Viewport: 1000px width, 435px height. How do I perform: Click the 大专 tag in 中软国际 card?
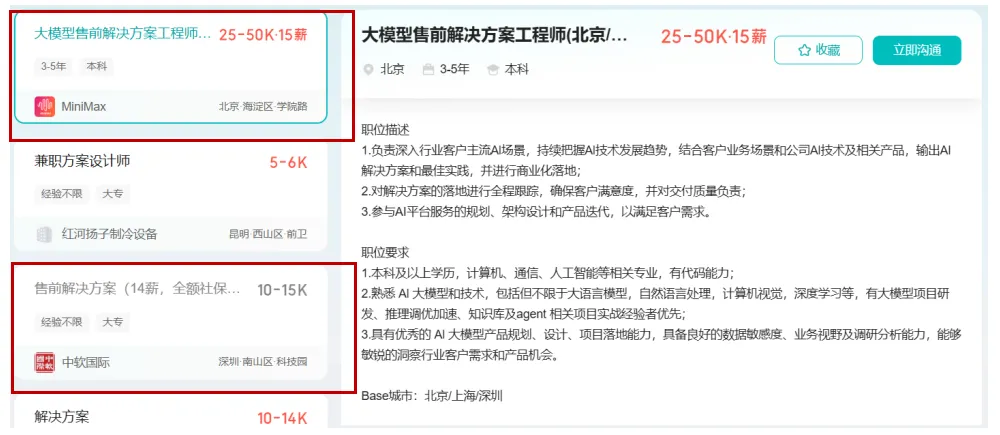point(113,322)
